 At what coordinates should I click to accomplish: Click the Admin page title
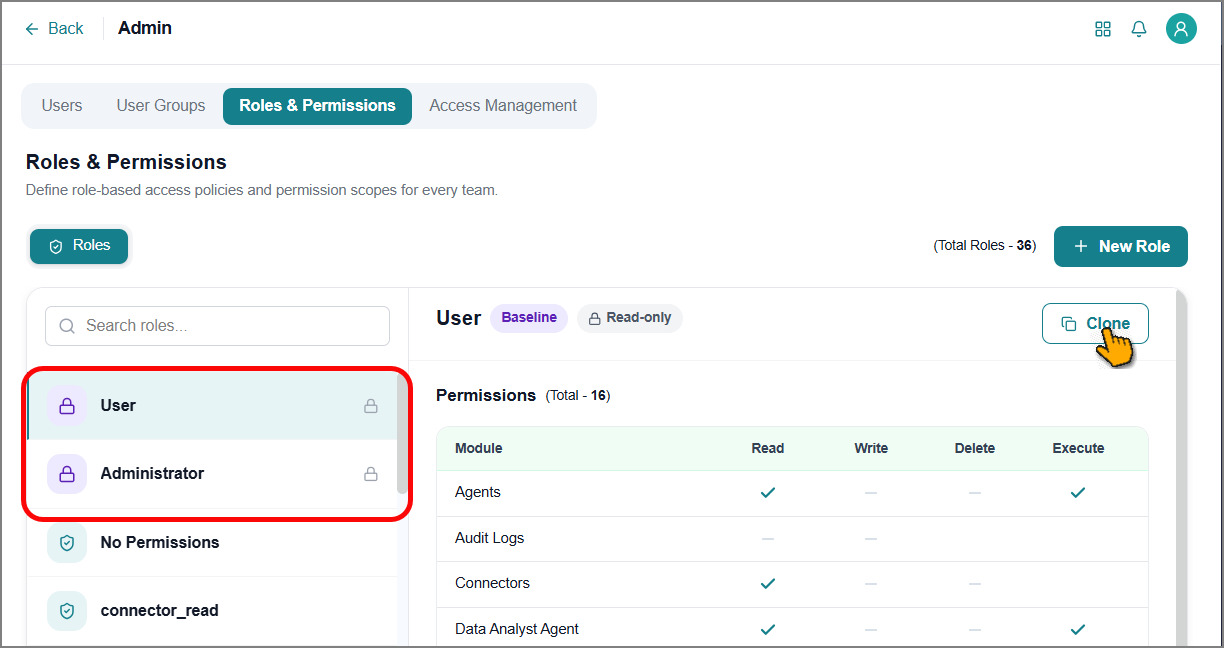coord(145,29)
